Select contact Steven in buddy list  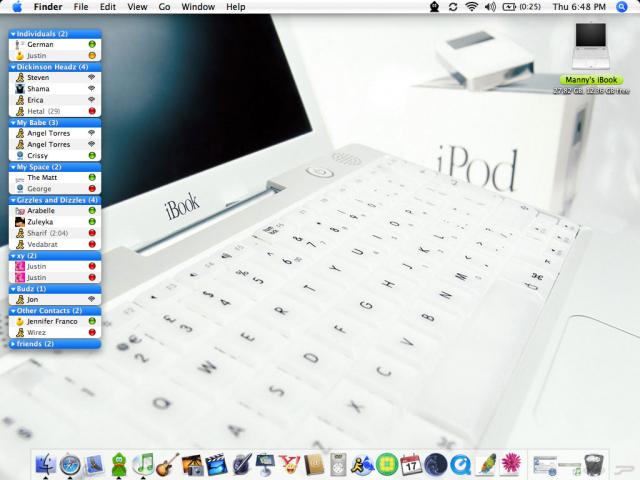click(55, 78)
